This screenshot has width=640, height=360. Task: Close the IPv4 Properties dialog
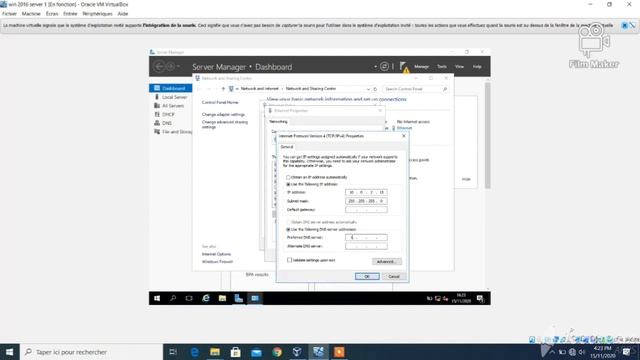404,136
